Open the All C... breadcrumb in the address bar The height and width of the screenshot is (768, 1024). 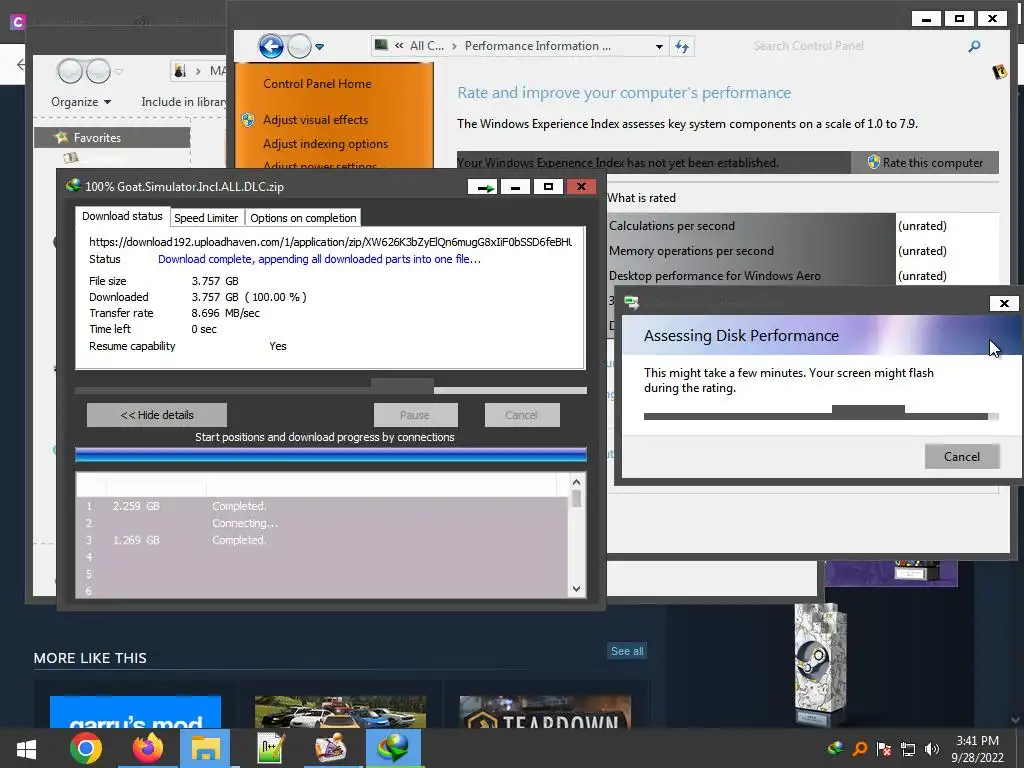point(426,46)
